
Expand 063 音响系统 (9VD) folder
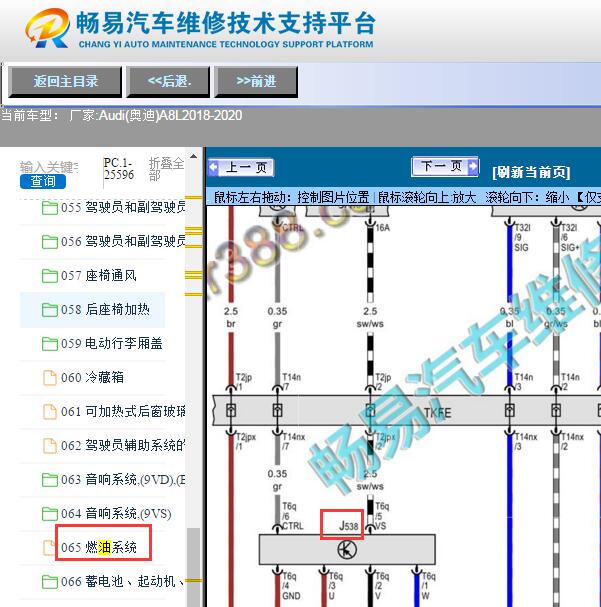point(123,480)
